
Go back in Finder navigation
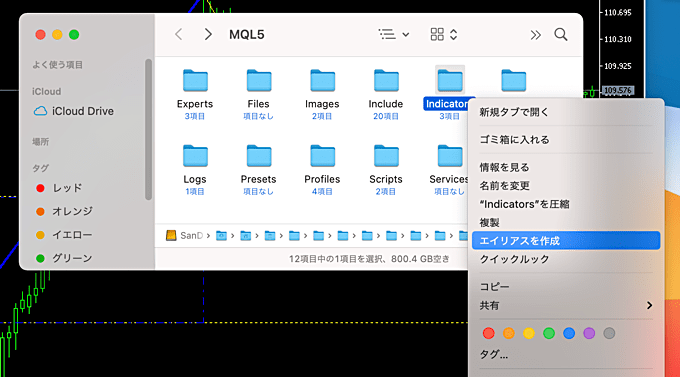coord(178,34)
